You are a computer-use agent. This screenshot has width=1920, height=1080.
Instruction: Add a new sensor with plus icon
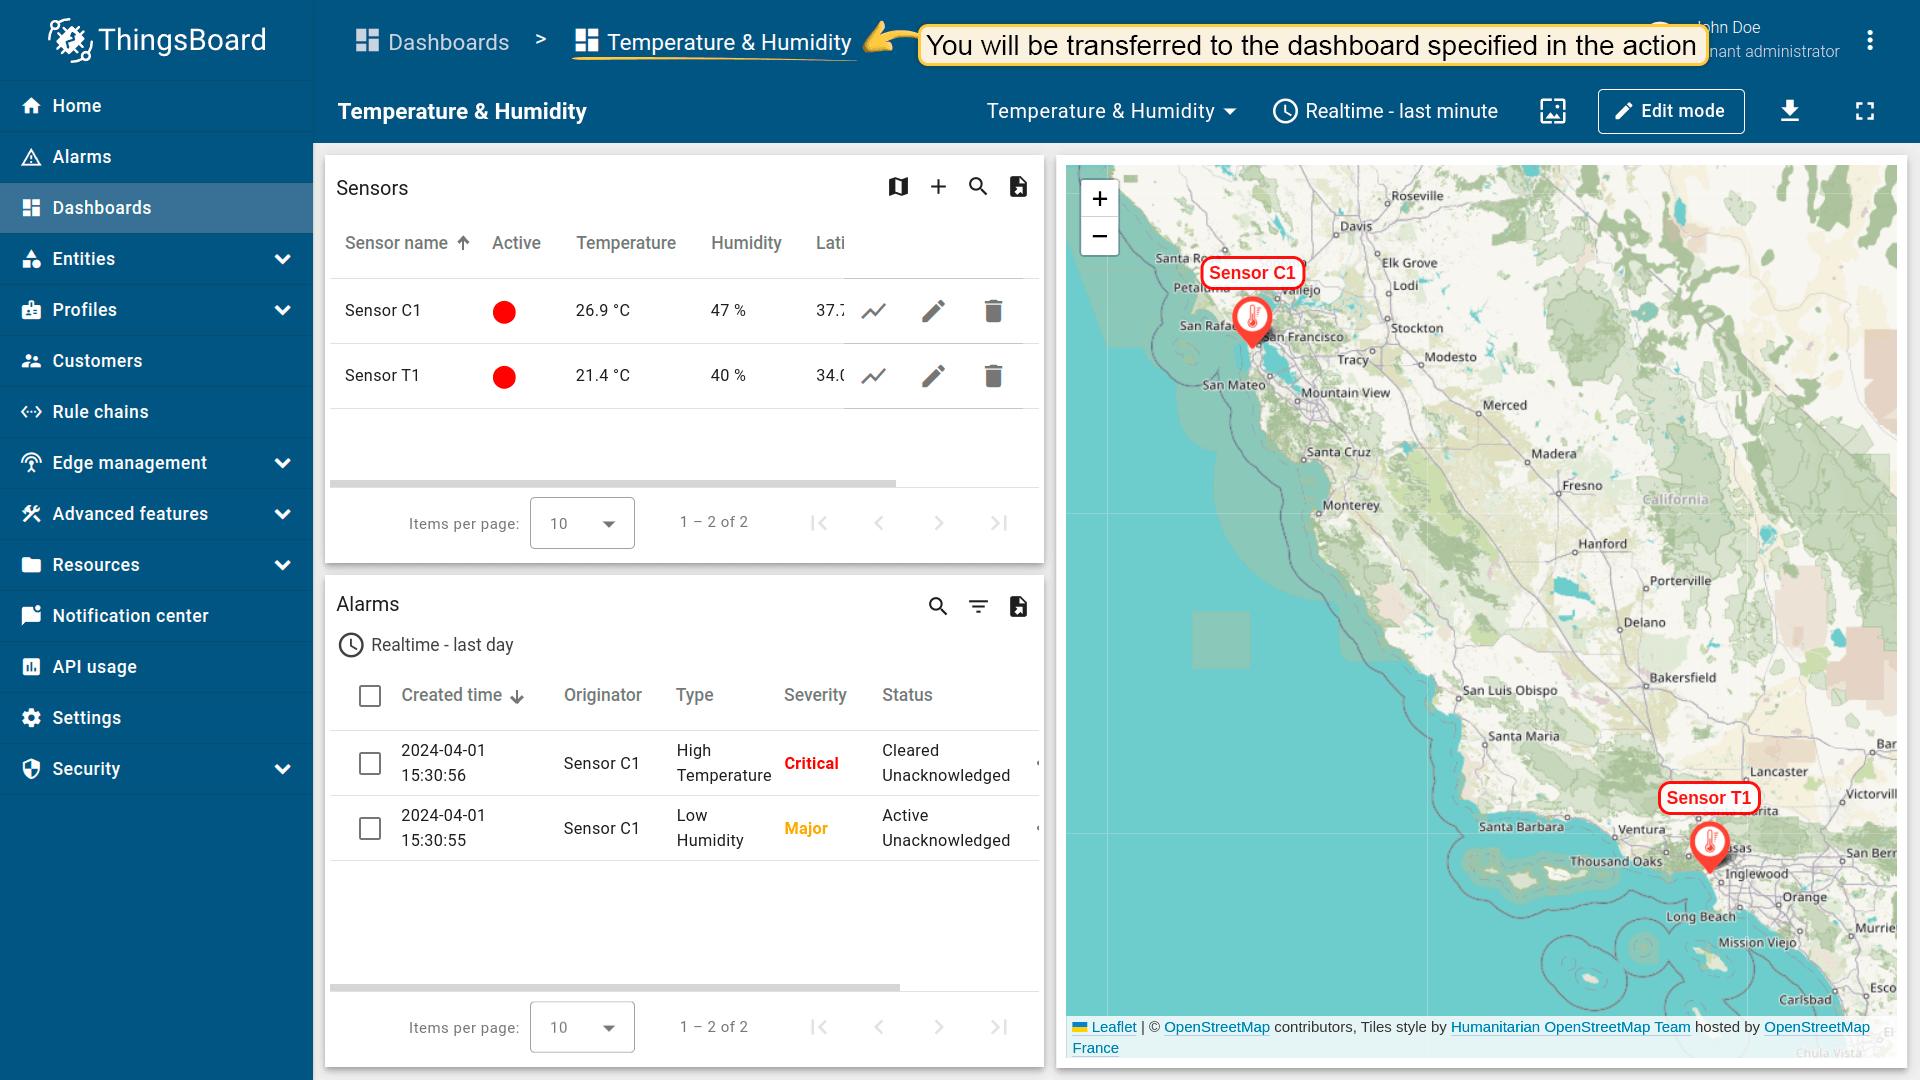938,187
